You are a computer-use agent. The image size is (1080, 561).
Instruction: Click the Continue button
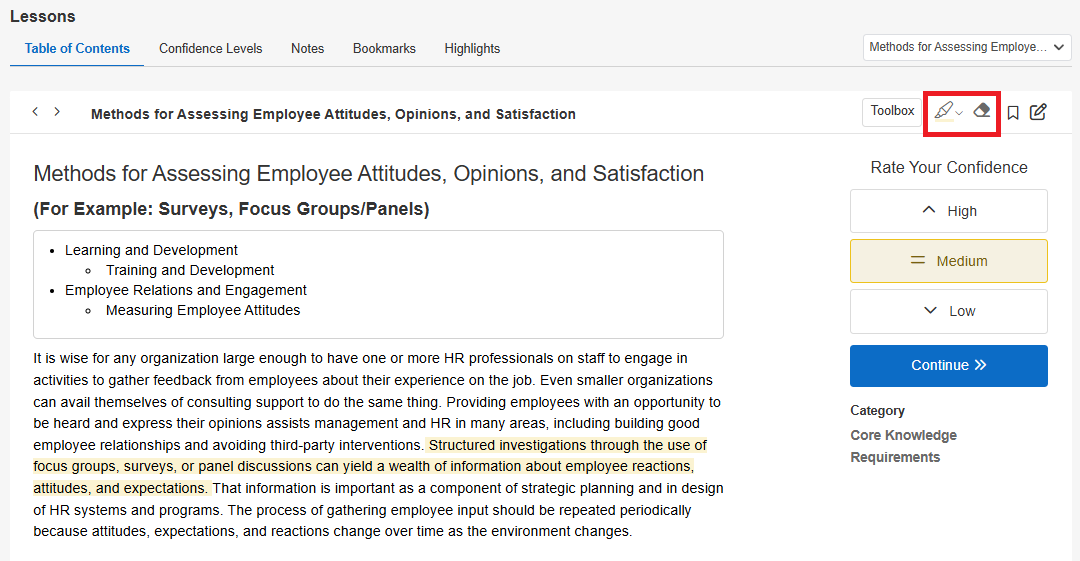pyautogui.click(x=948, y=365)
